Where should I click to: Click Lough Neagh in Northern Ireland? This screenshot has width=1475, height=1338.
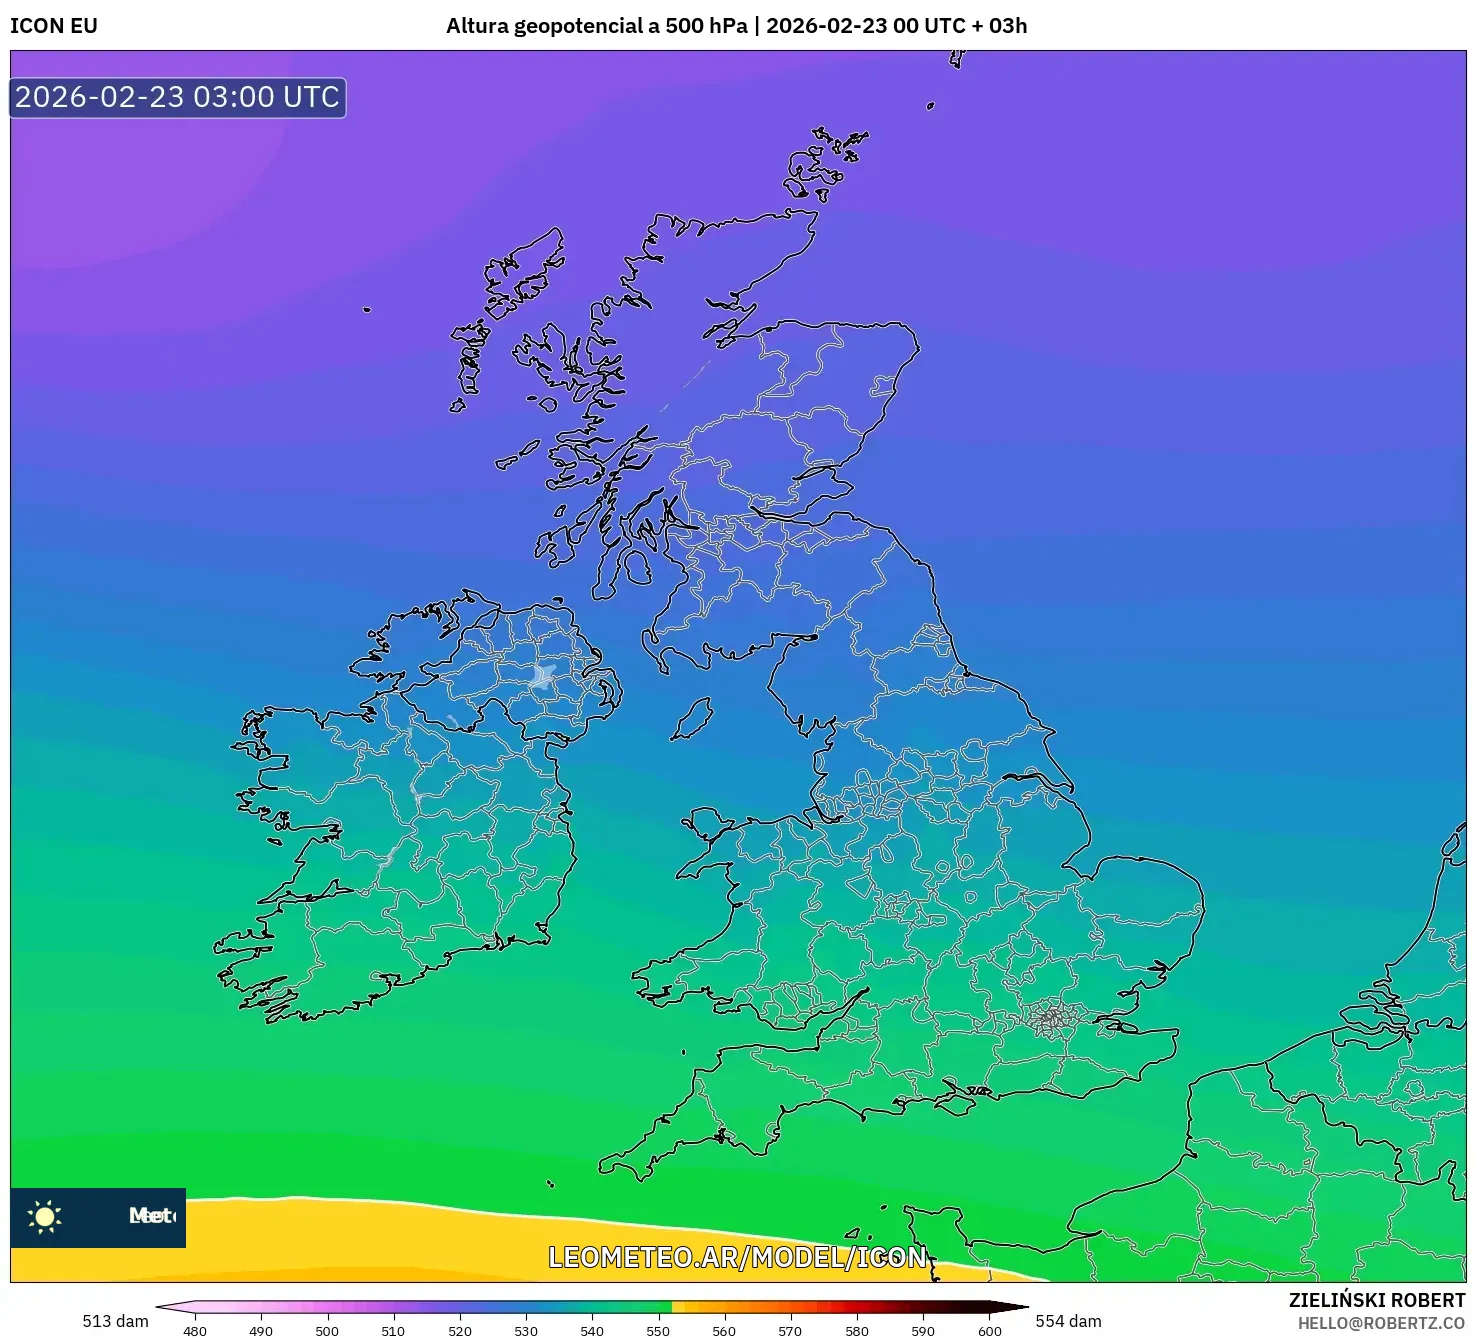click(543, 677)
